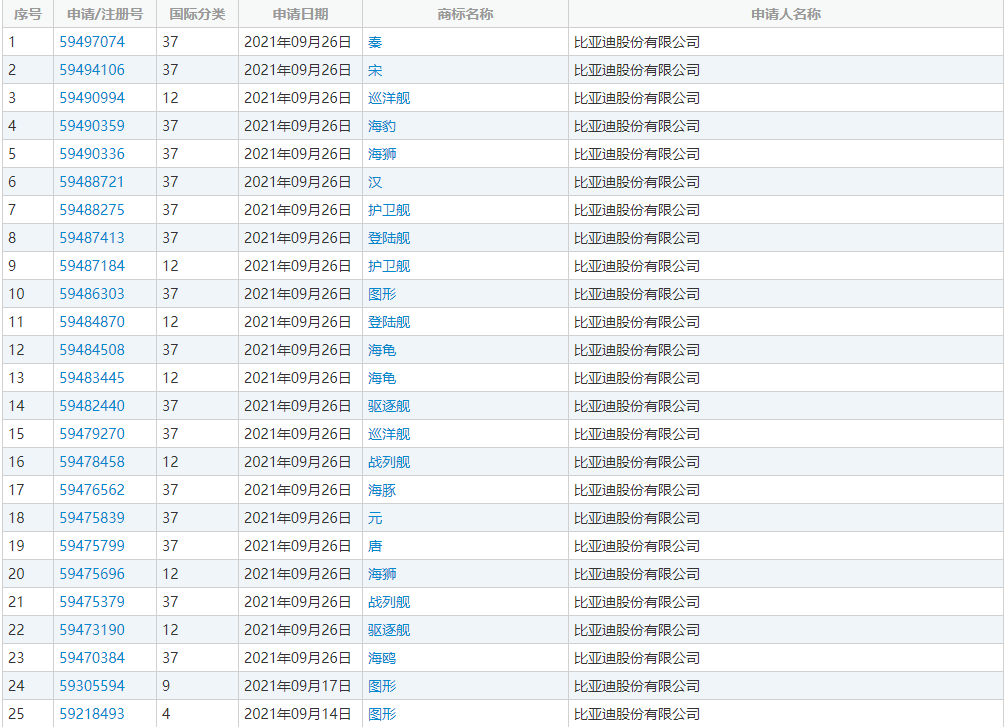Click the 国际分类 column header
Viewport: 1005px width, 727px height.
(x=197, y=14)
